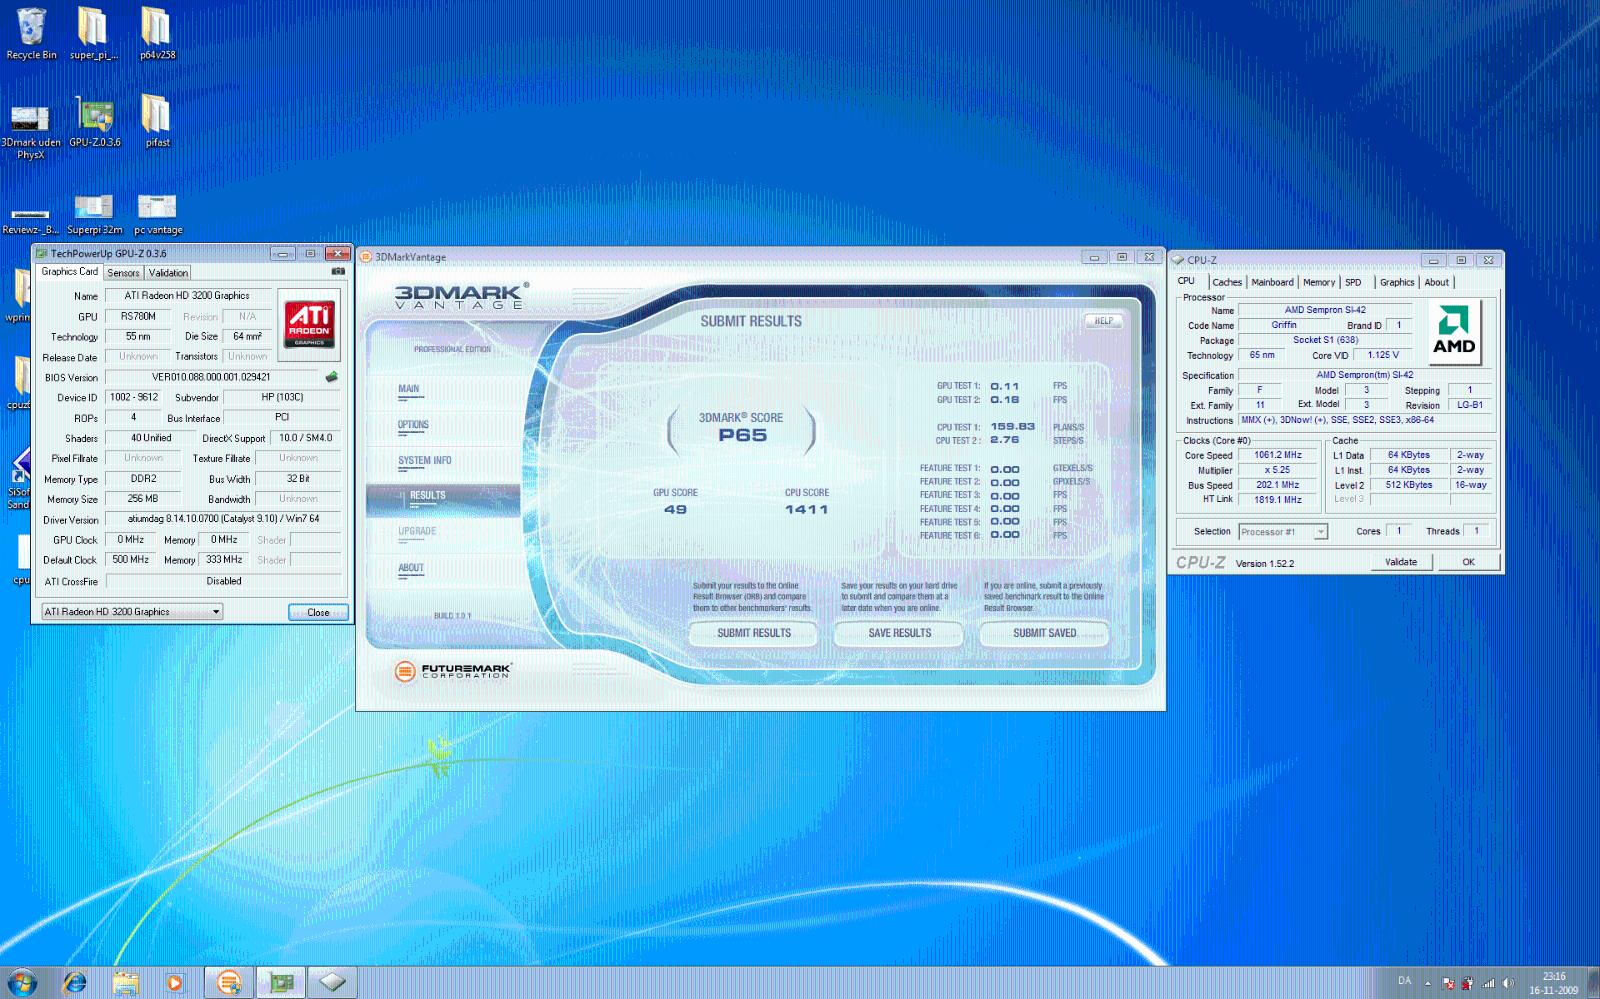Click the CPU score value 1411
This screenshot has width=1600, height=999.
click(806, 509)
